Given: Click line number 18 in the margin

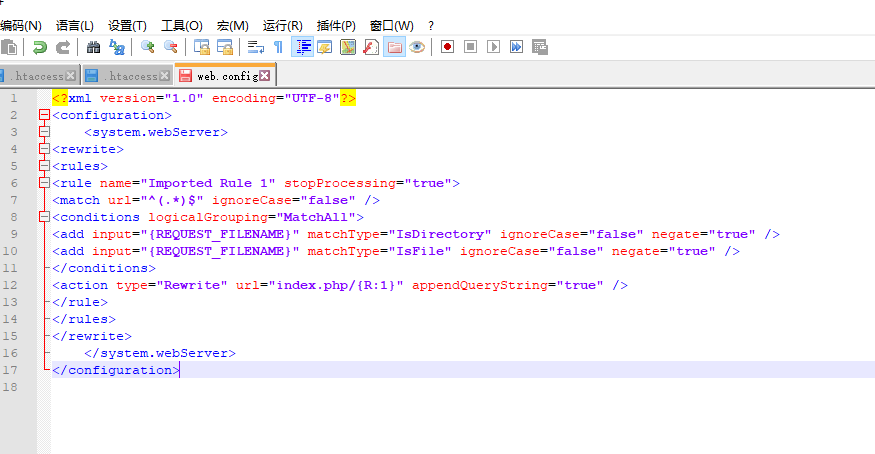Looking at the screenshot, I should click(10, 387).
